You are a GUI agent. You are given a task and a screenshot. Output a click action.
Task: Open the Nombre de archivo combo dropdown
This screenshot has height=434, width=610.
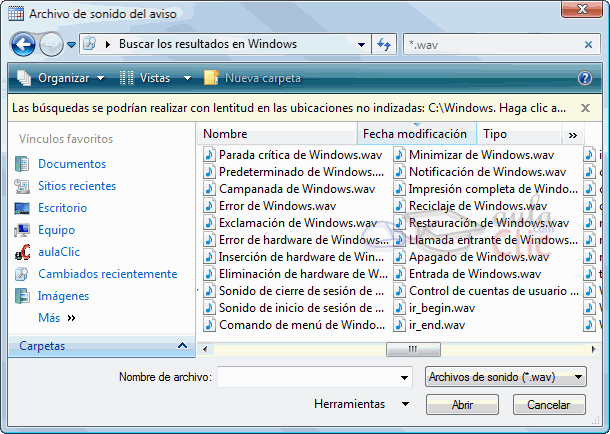point(404,377)
